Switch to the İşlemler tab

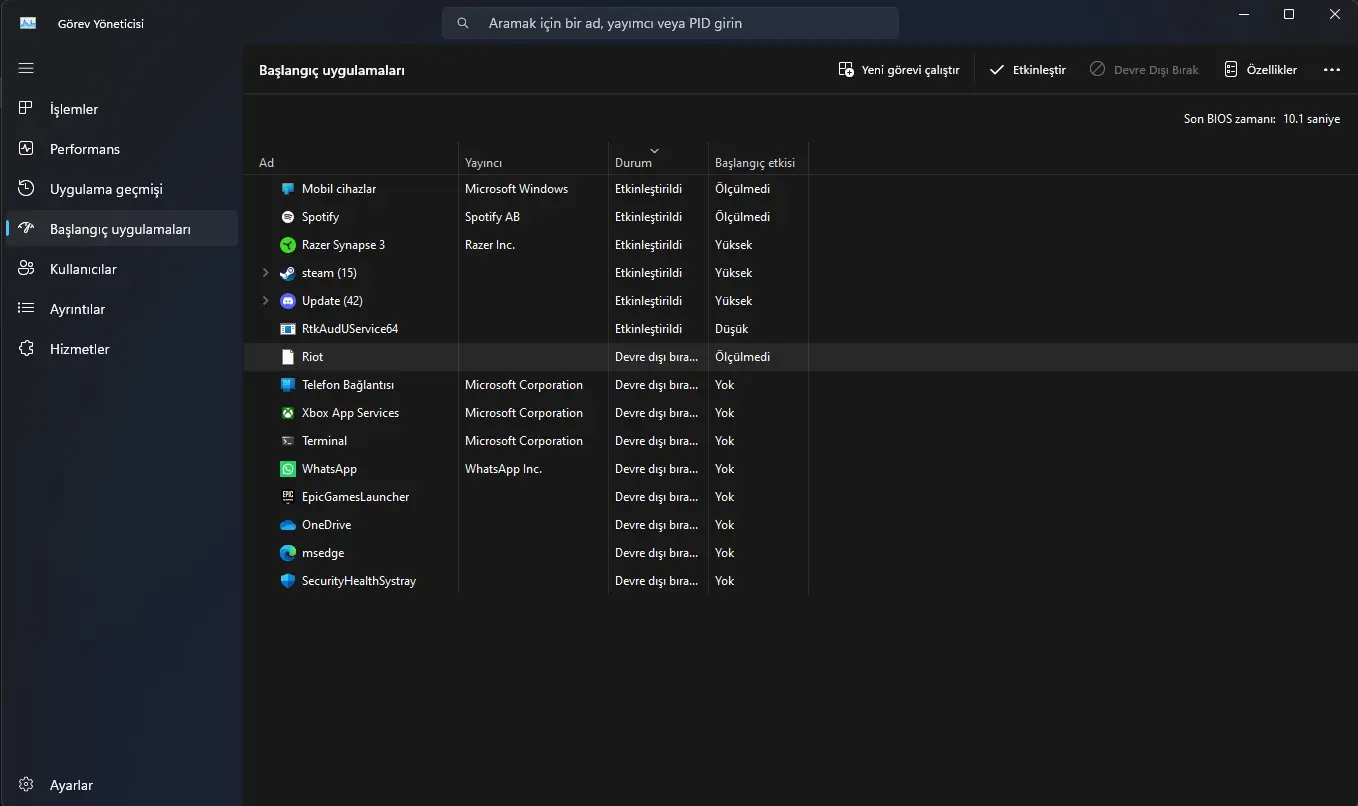point(122,109)
